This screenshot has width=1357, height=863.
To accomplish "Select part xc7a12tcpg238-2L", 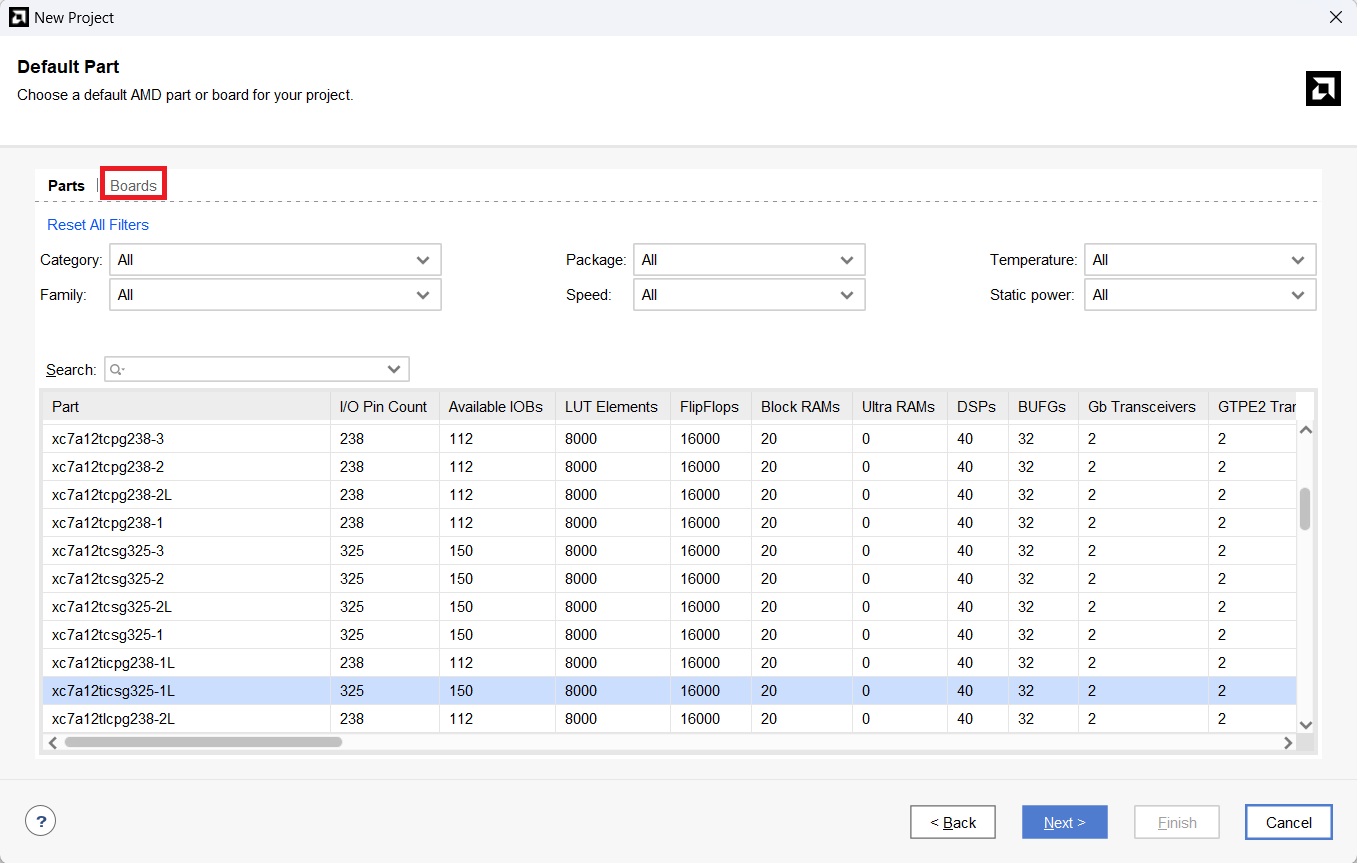I will pyautogui.click(x=669, y=495).
